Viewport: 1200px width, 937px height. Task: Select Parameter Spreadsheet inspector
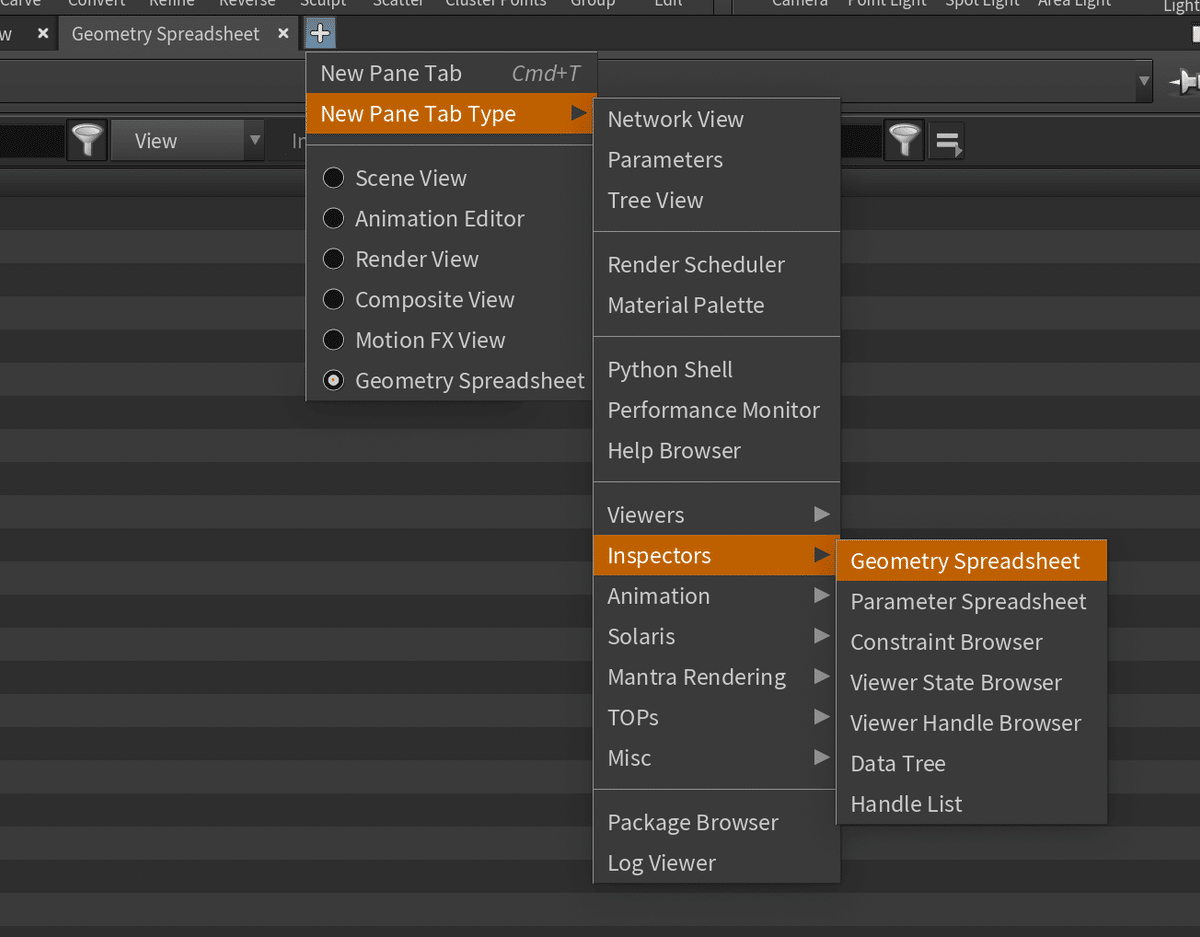968,601
